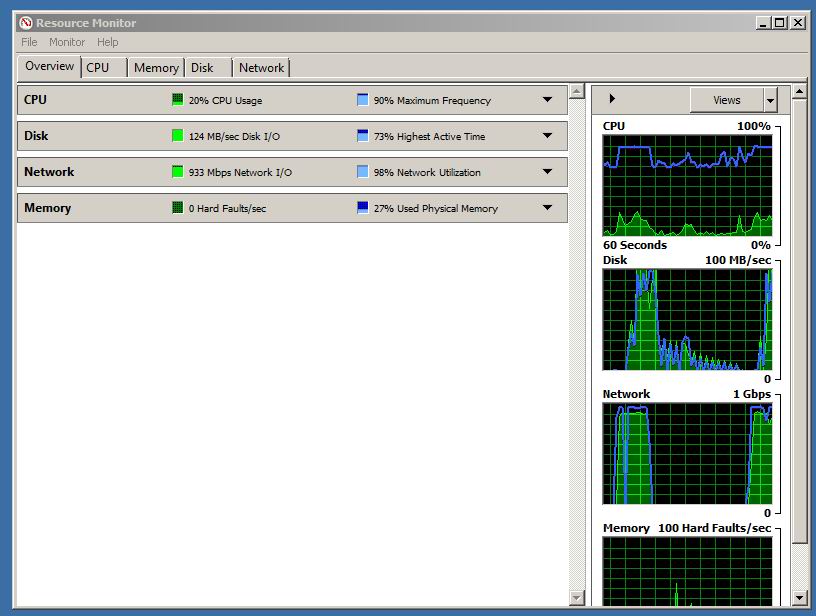Switch to the Disk tab
Screen dimensions: 816x616
coord(203,68)
